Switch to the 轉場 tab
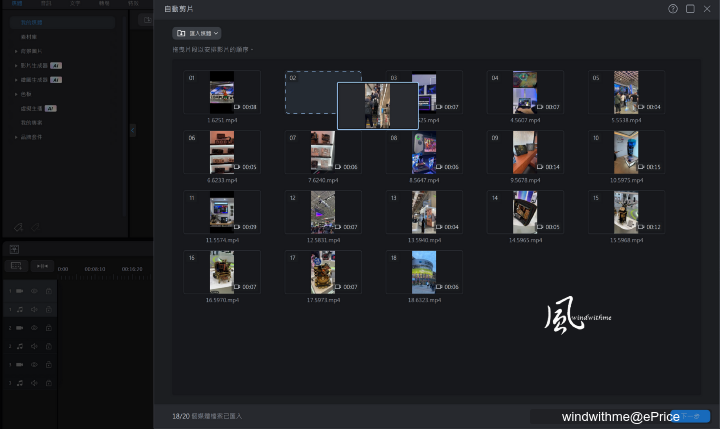Image resolution: width=720 pixels, height=429 pixels. click(x=104, y=3)
